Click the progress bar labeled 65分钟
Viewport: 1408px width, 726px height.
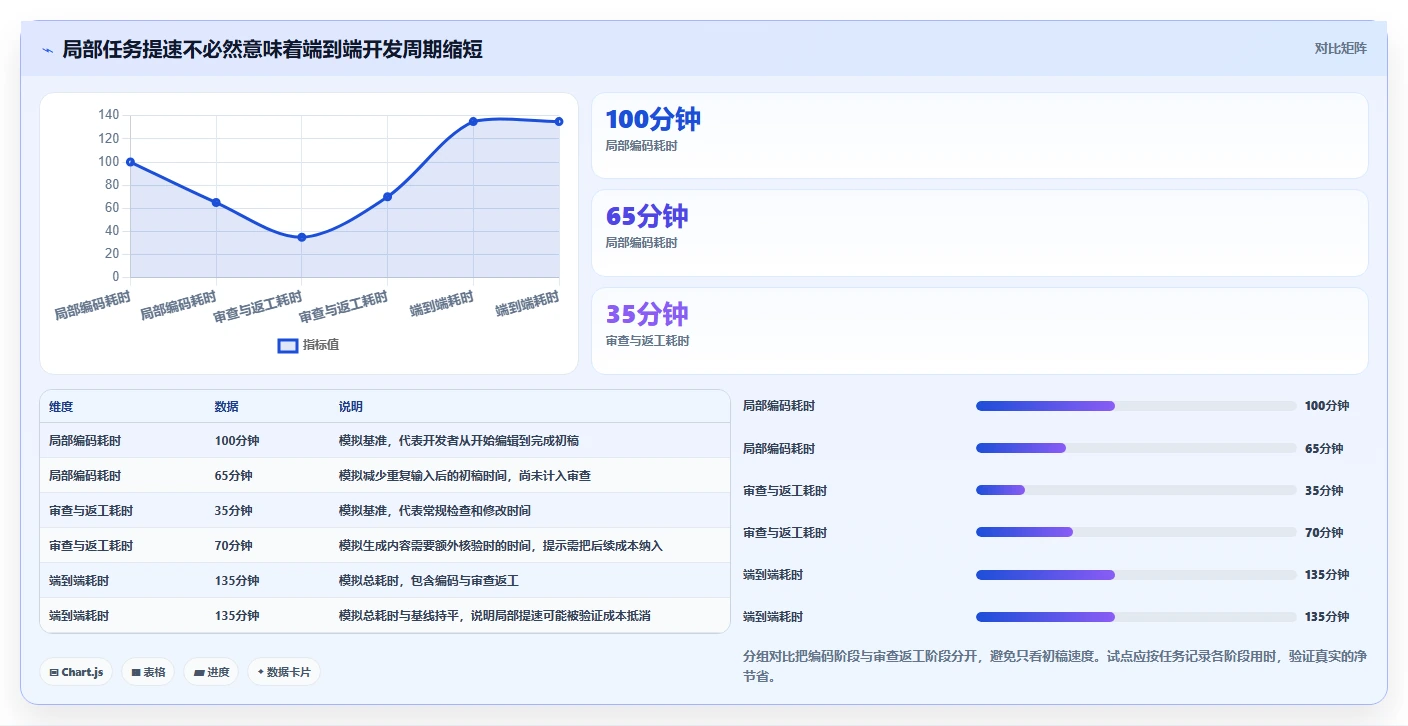pos(1136,448)
